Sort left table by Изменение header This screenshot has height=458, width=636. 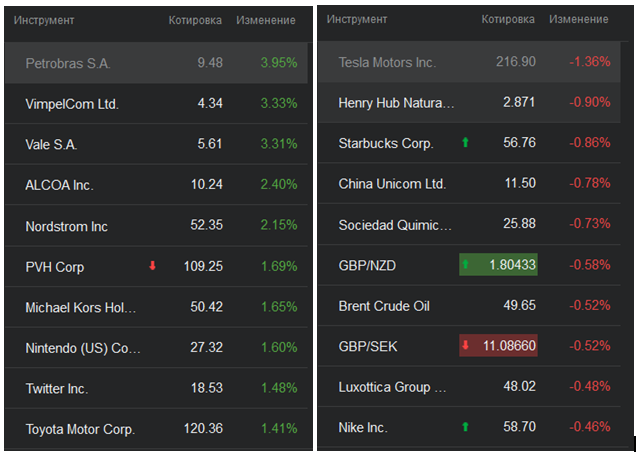[266, 20]
